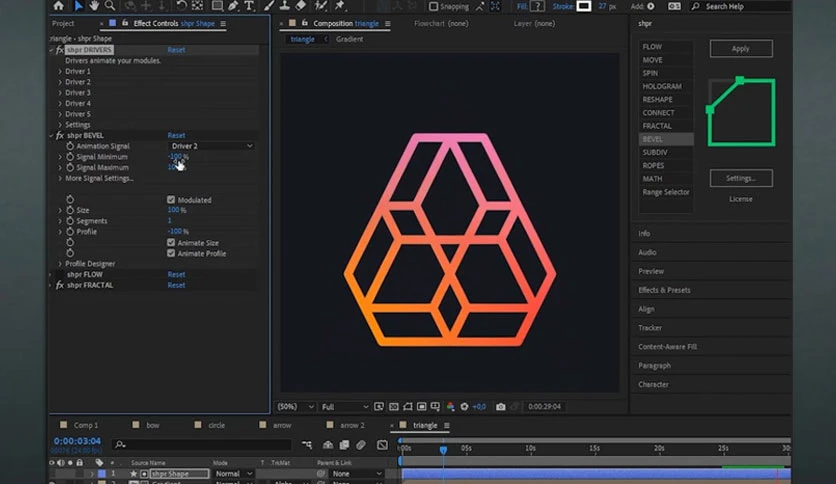Toggle the fx switch for shpr DRIVERS

click(60, 50)
